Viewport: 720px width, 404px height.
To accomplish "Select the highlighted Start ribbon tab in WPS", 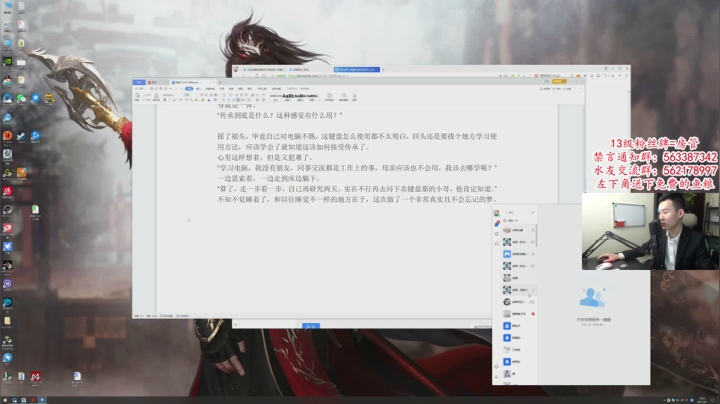I will coord(189,89).
